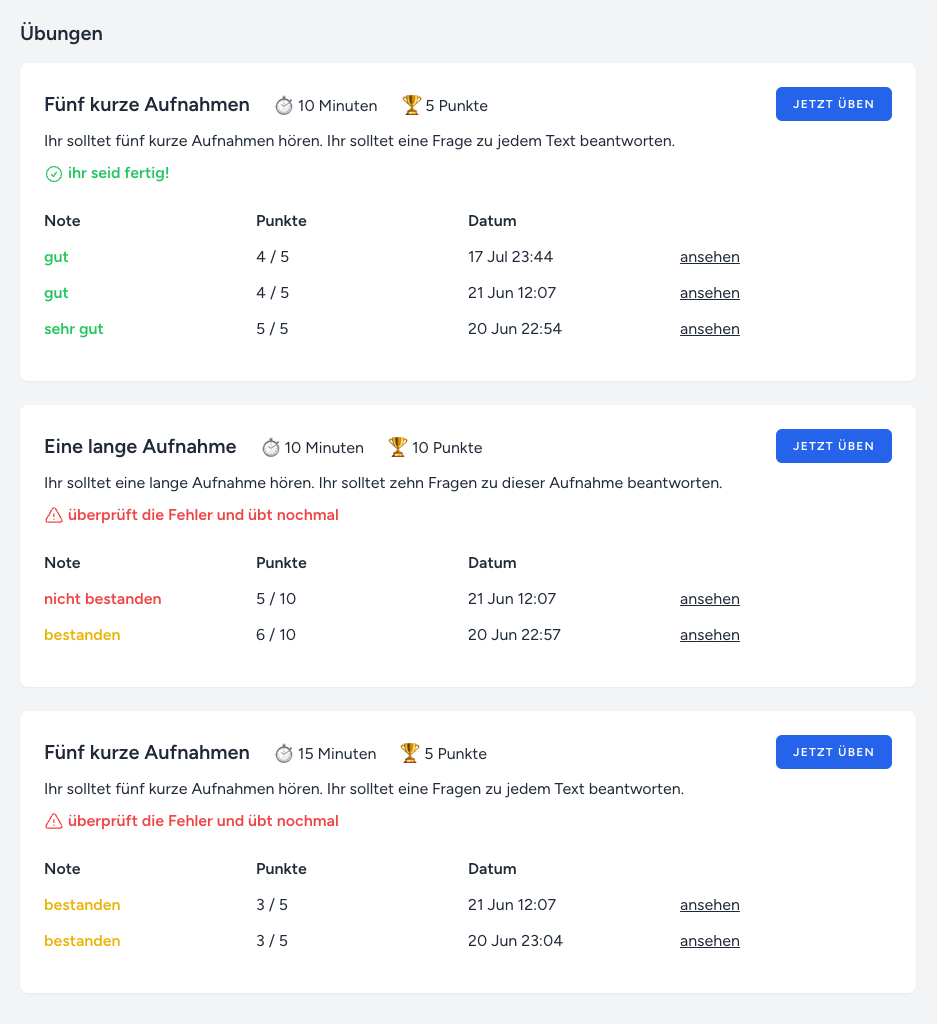937x1024 pixels.
Task: Click the green checkmark beside ihr seid fertig
Action: coord(54,174)
